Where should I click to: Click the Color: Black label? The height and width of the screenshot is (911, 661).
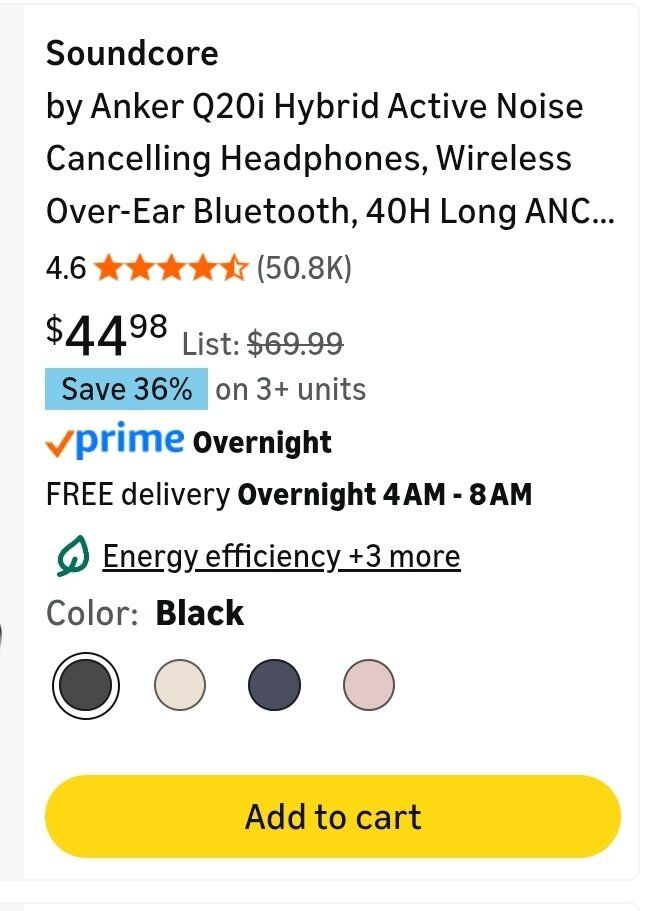click(145, 613)
